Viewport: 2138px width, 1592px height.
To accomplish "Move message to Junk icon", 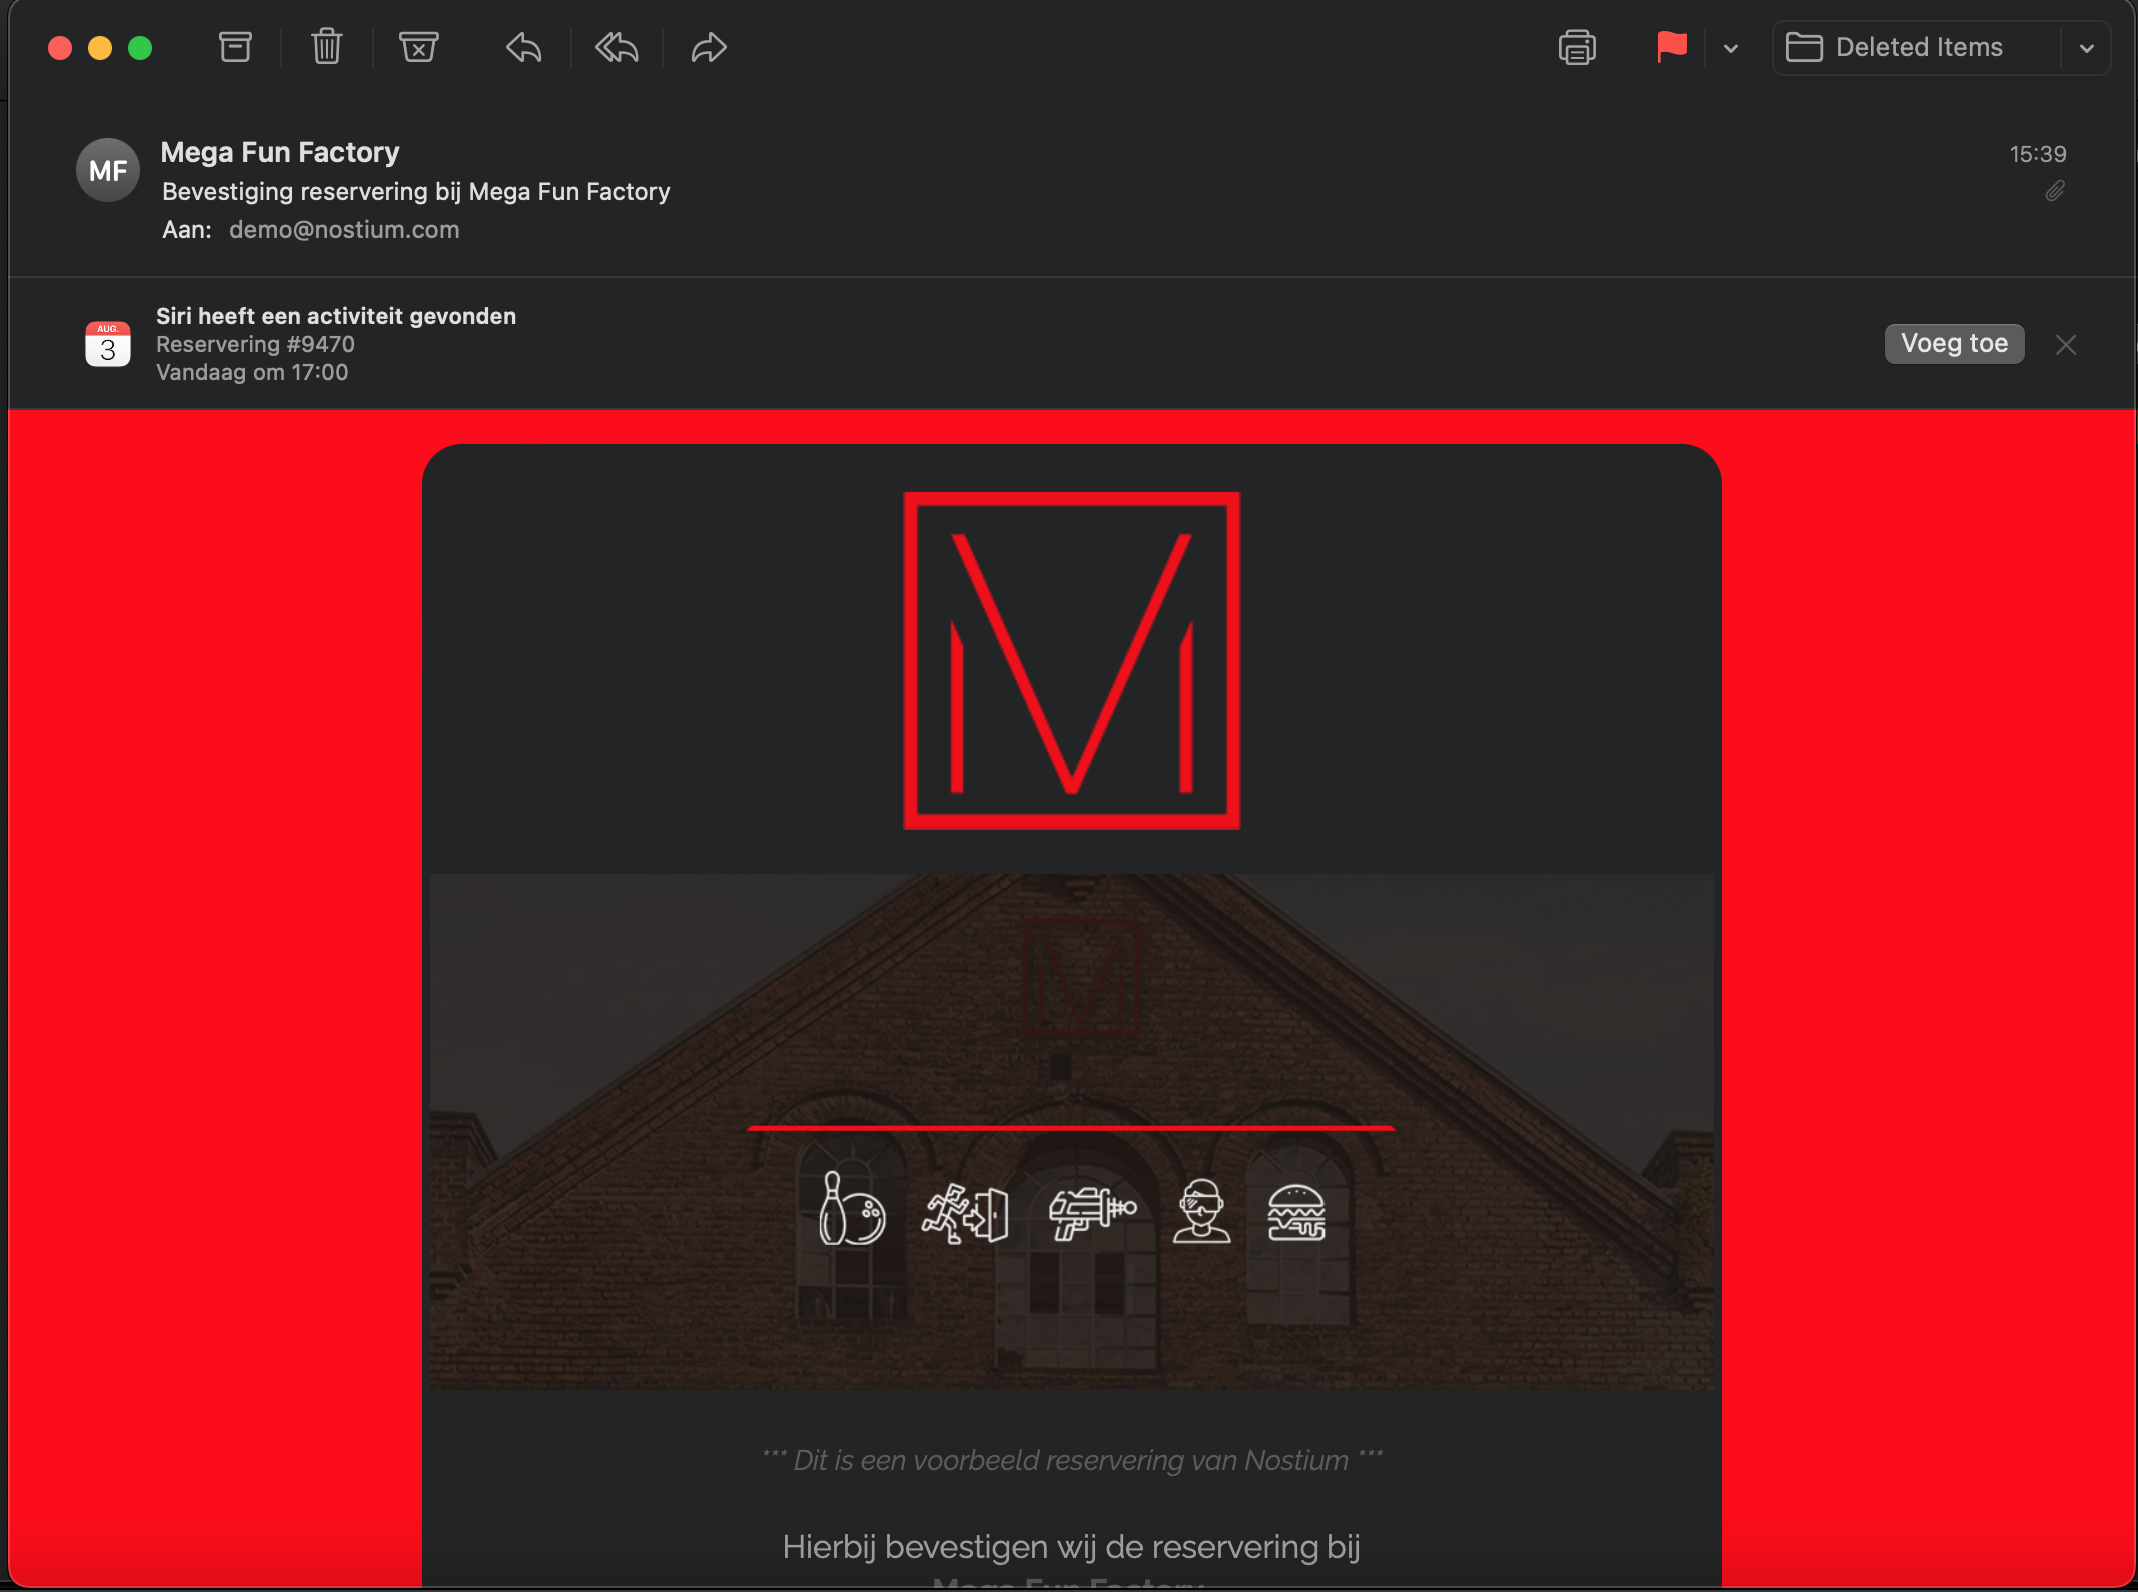I will (x=418, y=47).
